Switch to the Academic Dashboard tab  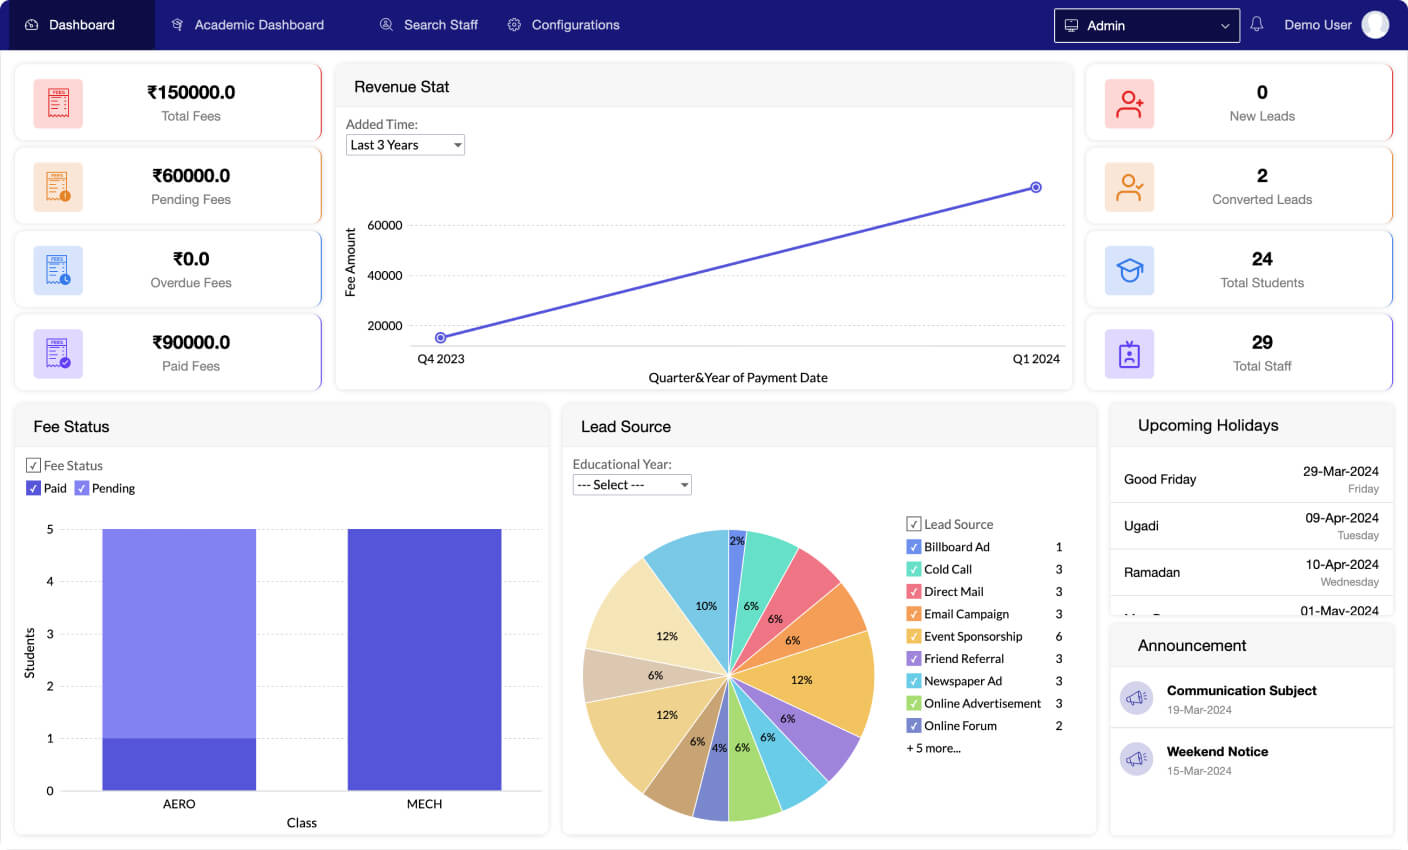248,25
